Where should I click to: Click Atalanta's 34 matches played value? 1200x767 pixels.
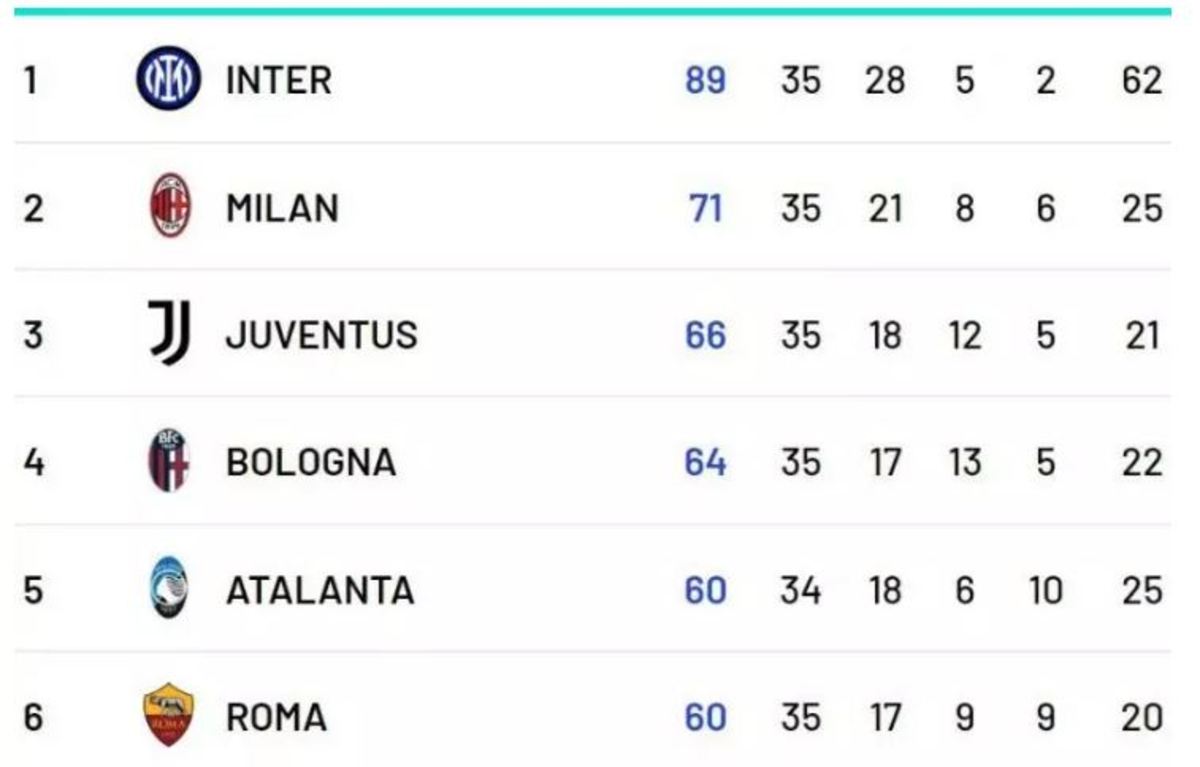pyautogui.click(x=800, y=590)
